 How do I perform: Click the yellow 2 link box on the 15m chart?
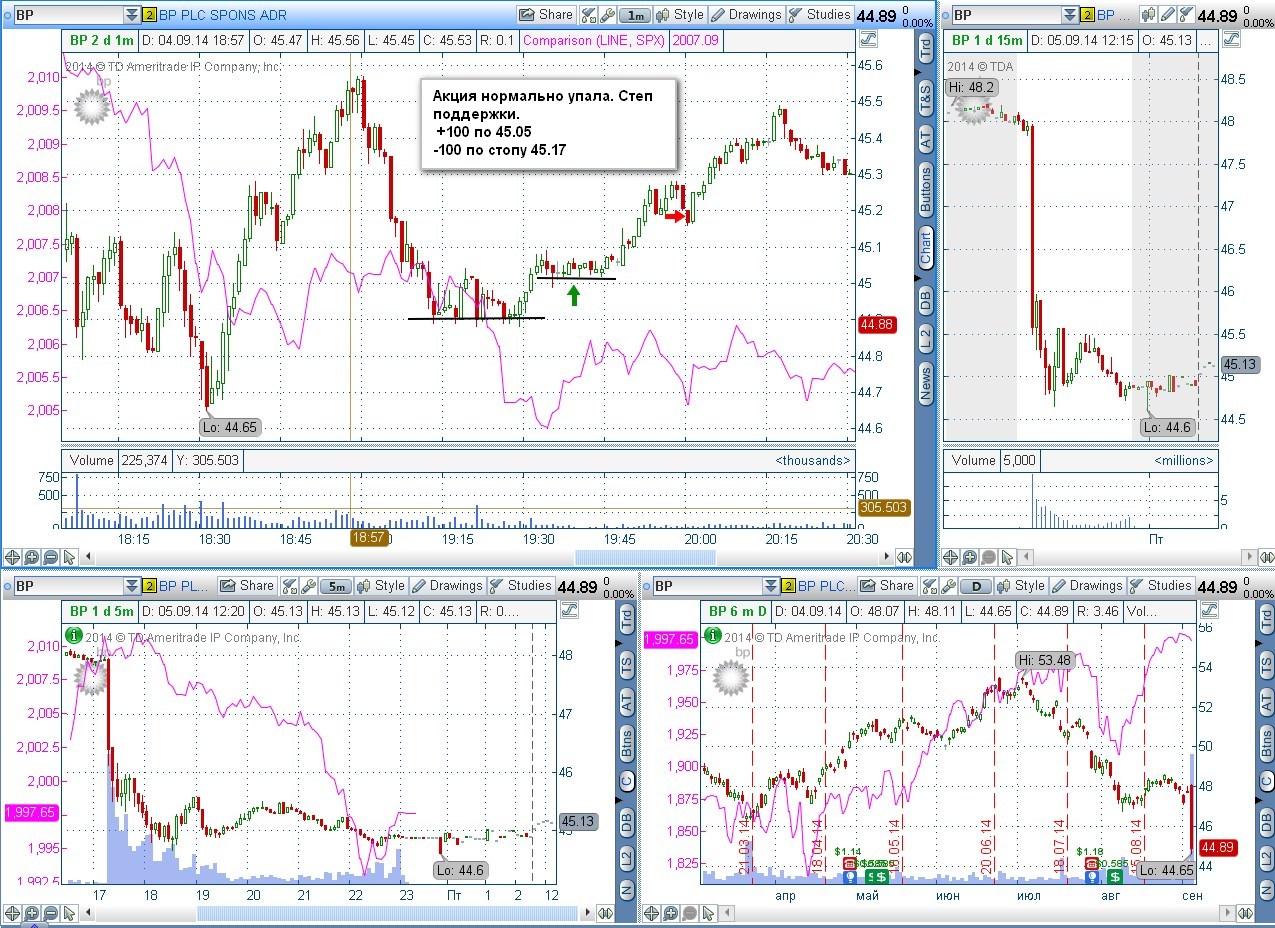coord(1087,15)
